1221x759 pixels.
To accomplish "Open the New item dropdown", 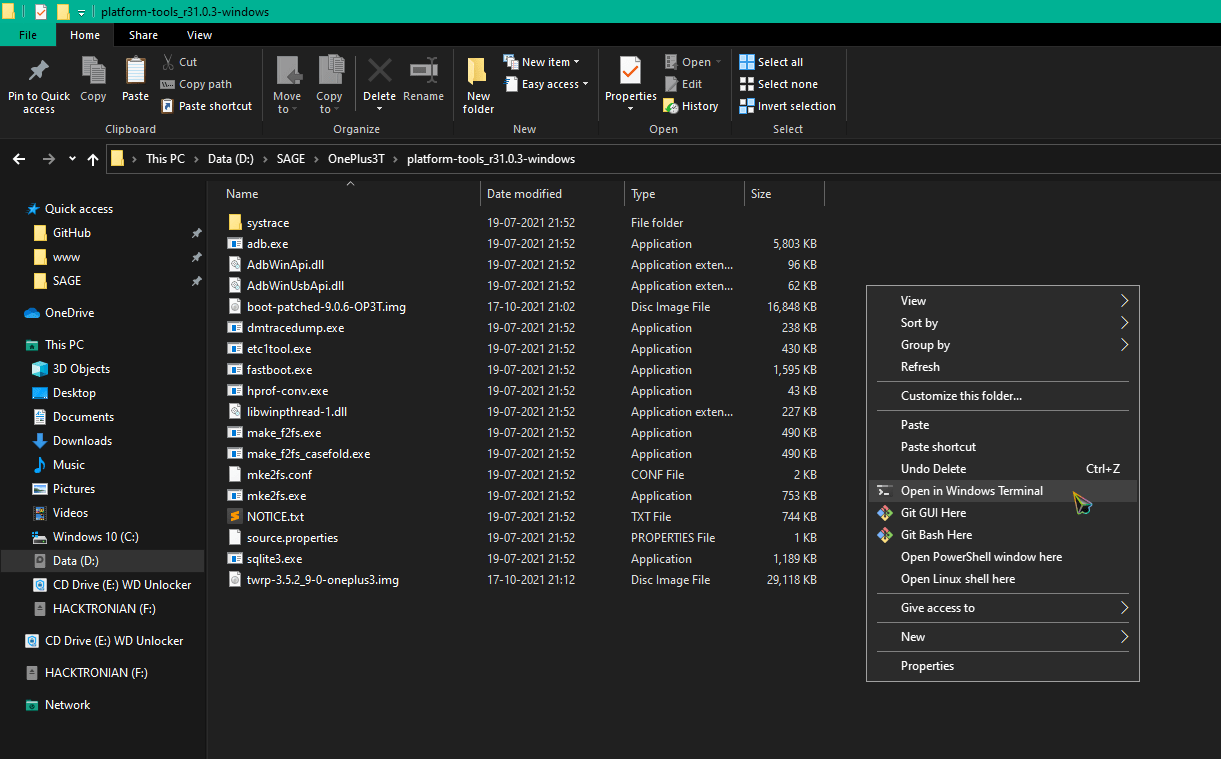I will coord(576,62).
